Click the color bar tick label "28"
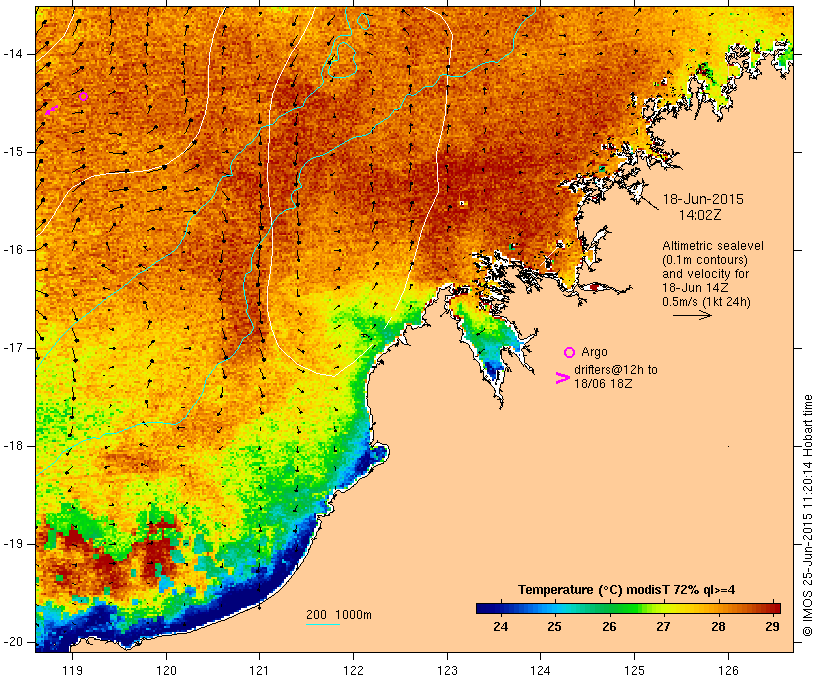 point(718,627)
